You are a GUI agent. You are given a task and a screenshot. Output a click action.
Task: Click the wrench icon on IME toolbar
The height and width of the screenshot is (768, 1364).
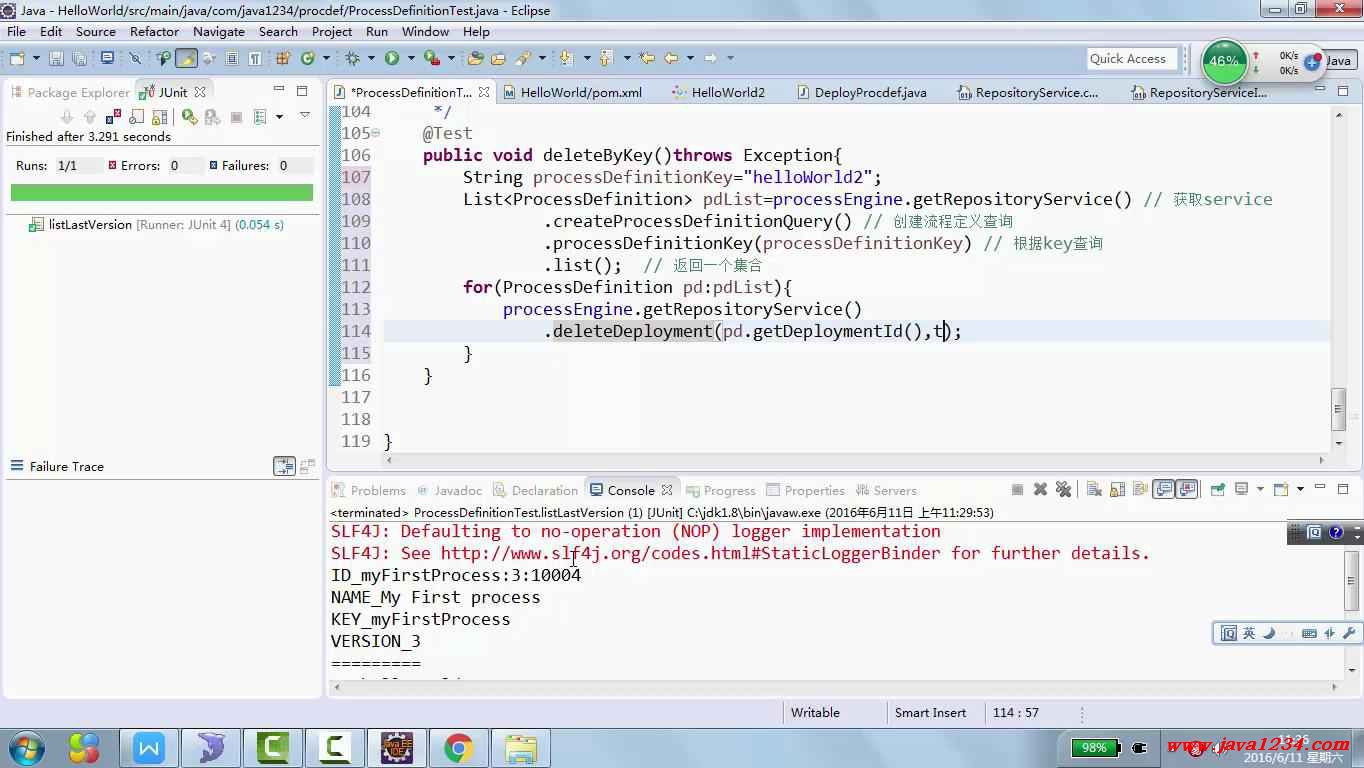point(1349,633)
